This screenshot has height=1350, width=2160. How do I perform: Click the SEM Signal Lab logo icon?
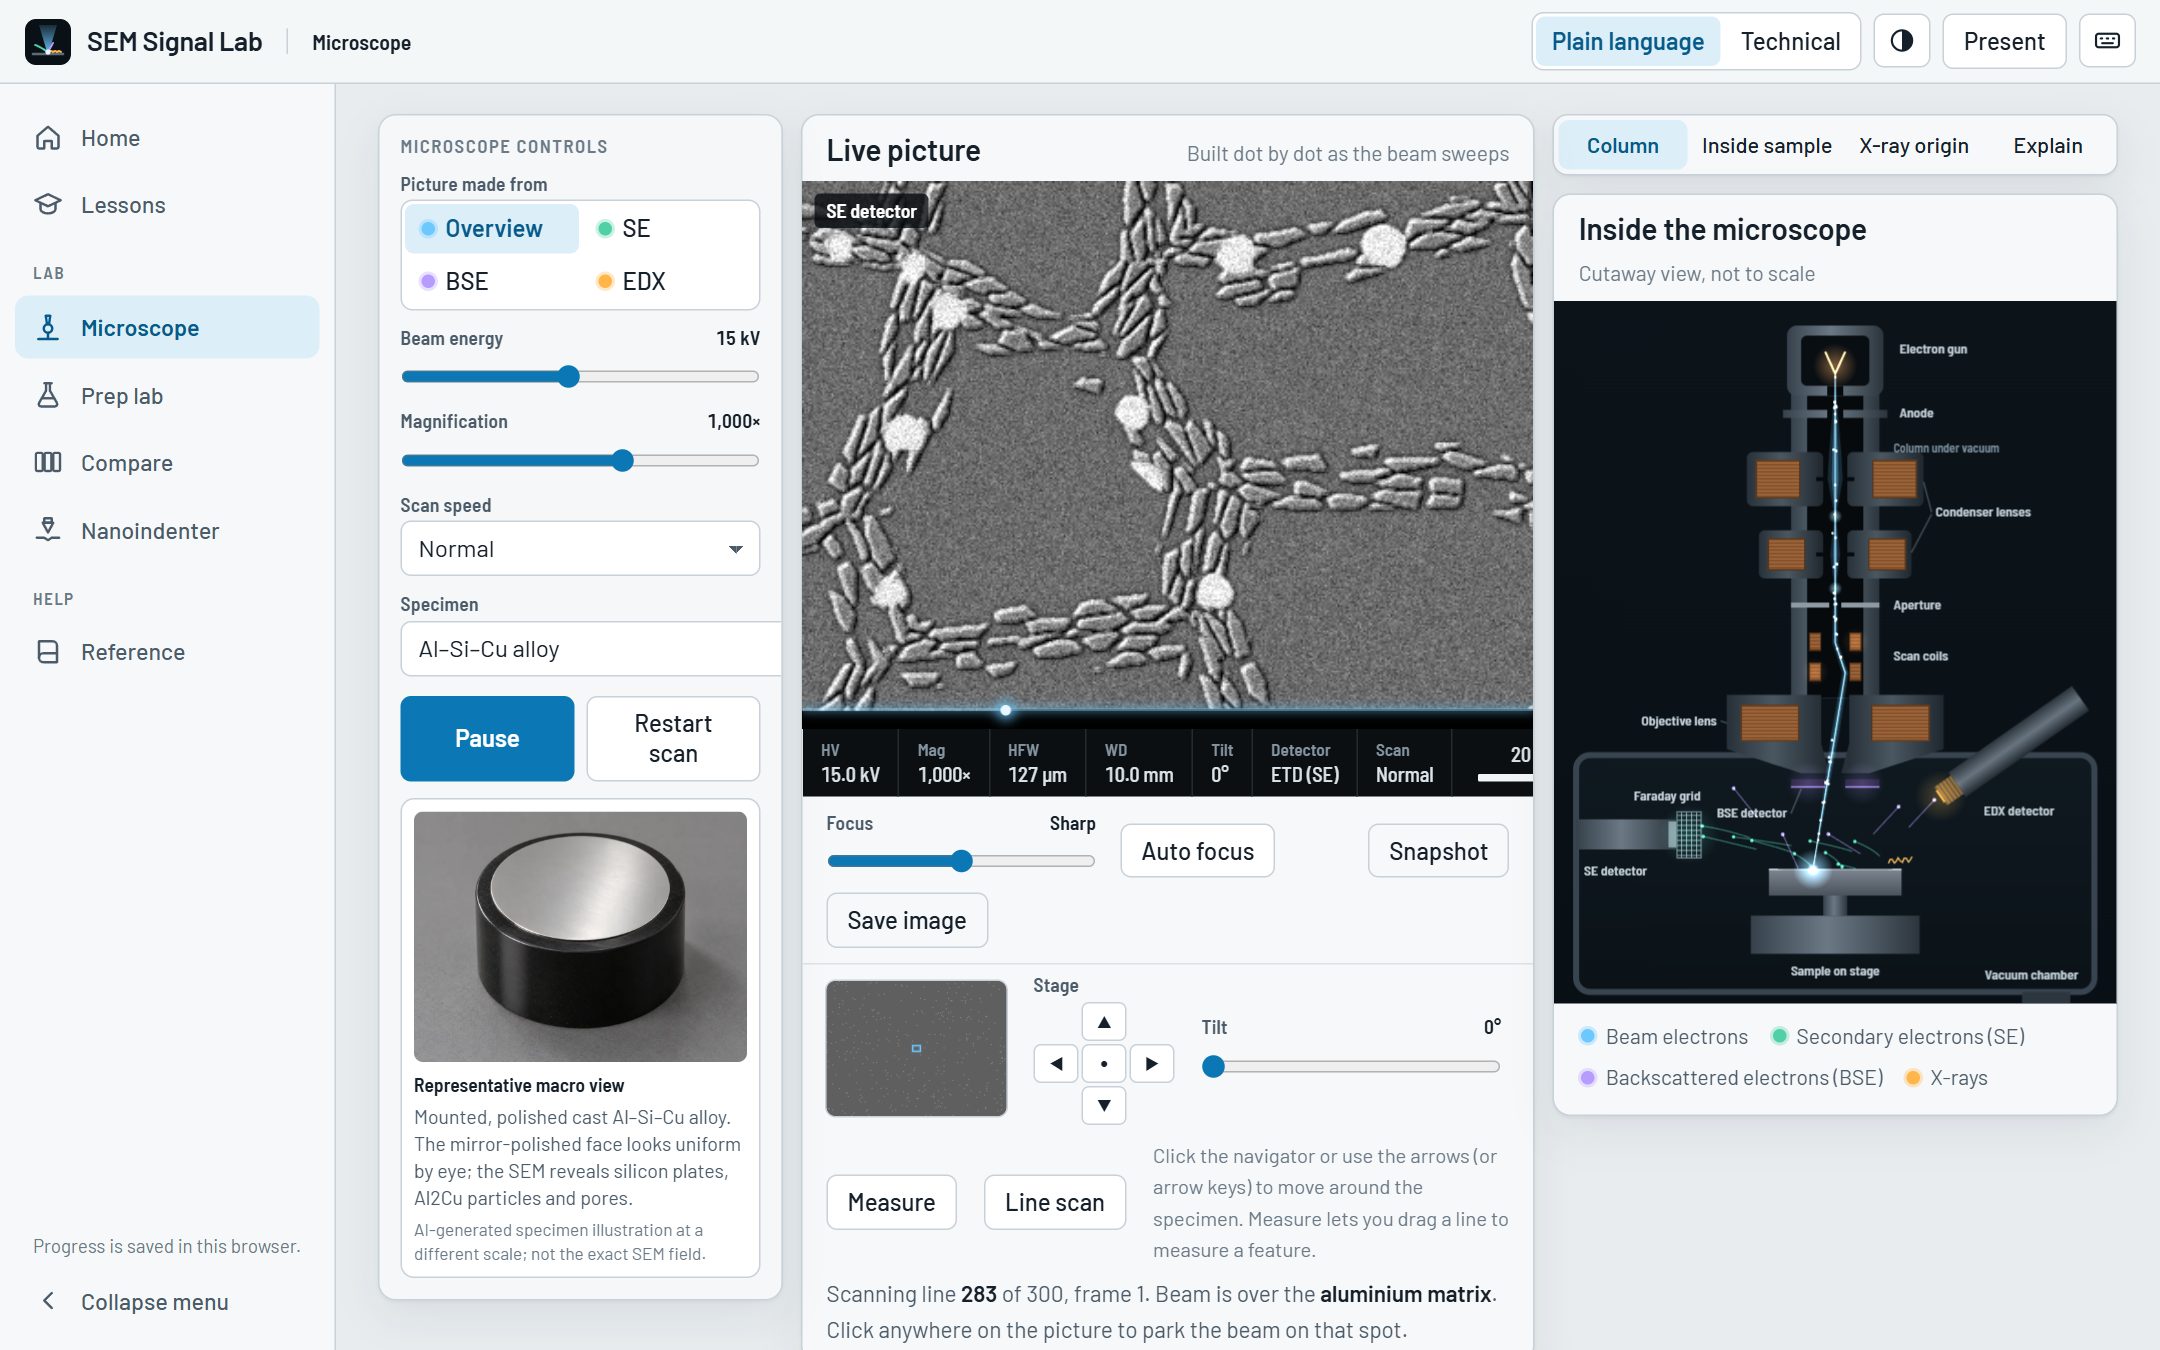click(48, 42)
